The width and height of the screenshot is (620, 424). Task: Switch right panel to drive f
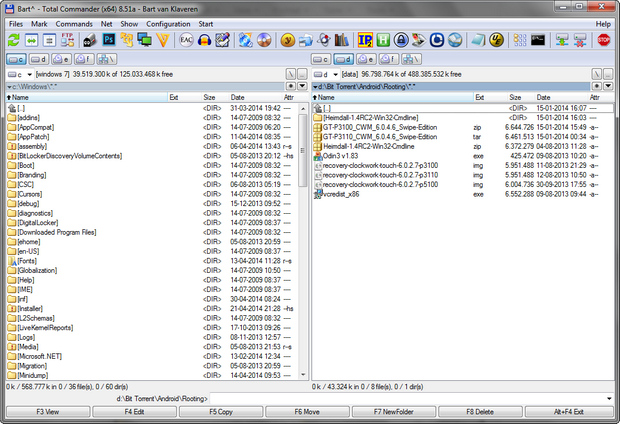coord(389,59)
